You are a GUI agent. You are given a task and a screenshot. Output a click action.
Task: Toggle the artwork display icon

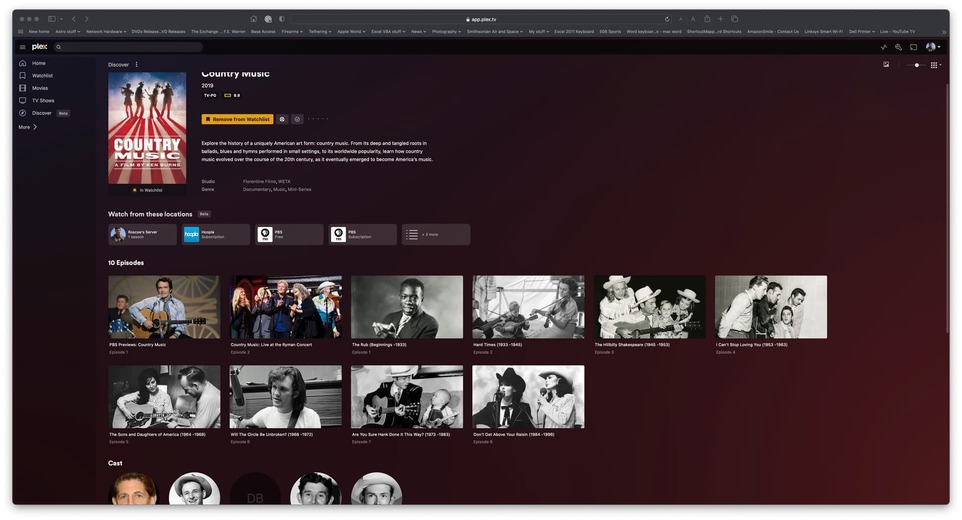(886, 64)
